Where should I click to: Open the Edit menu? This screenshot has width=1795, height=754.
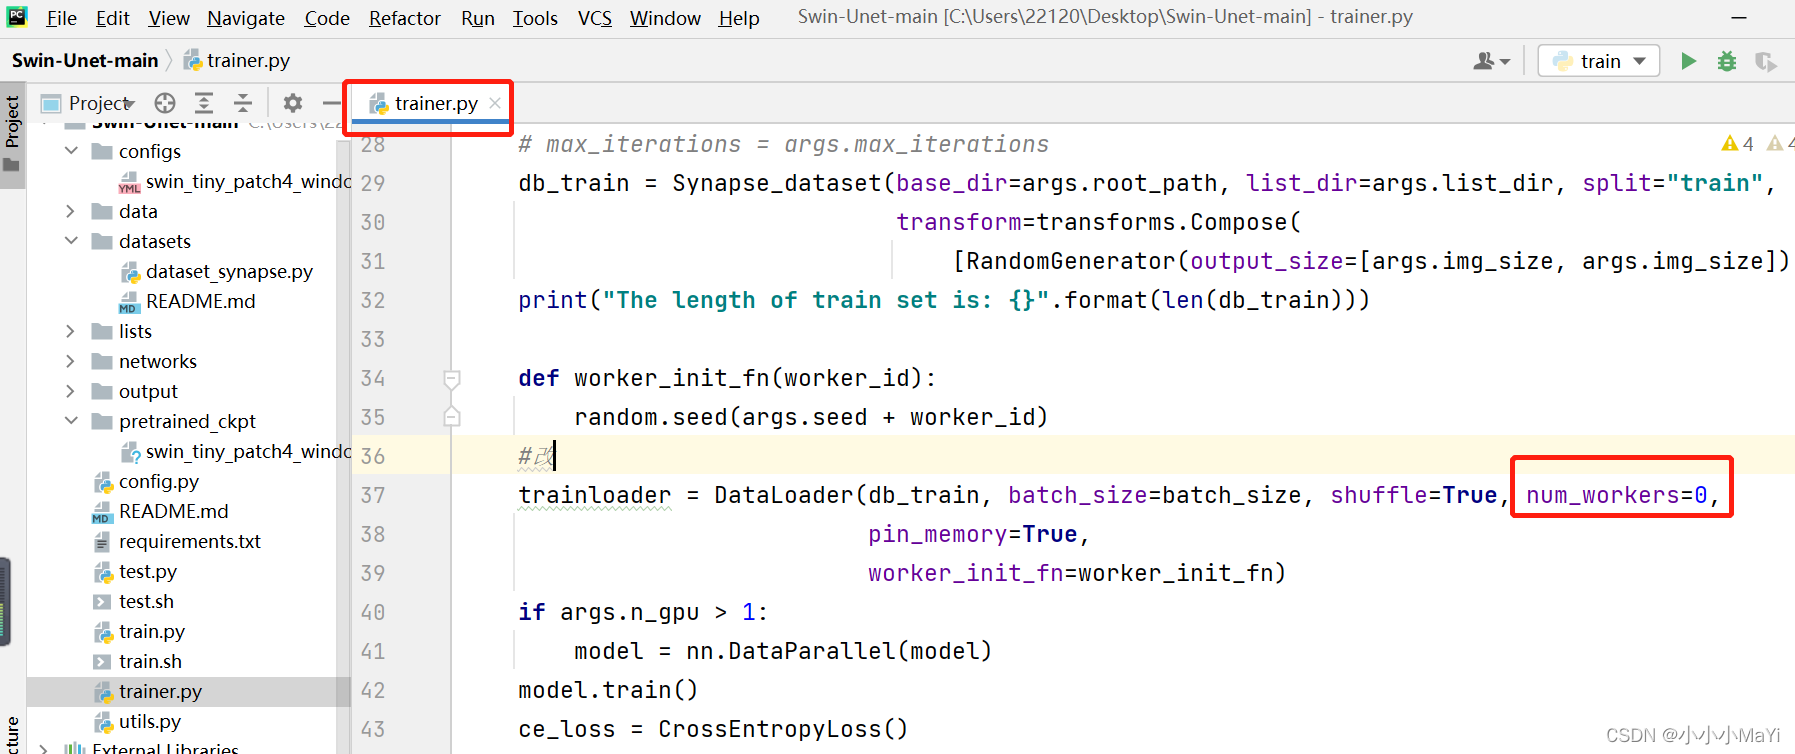click(112, 18)
